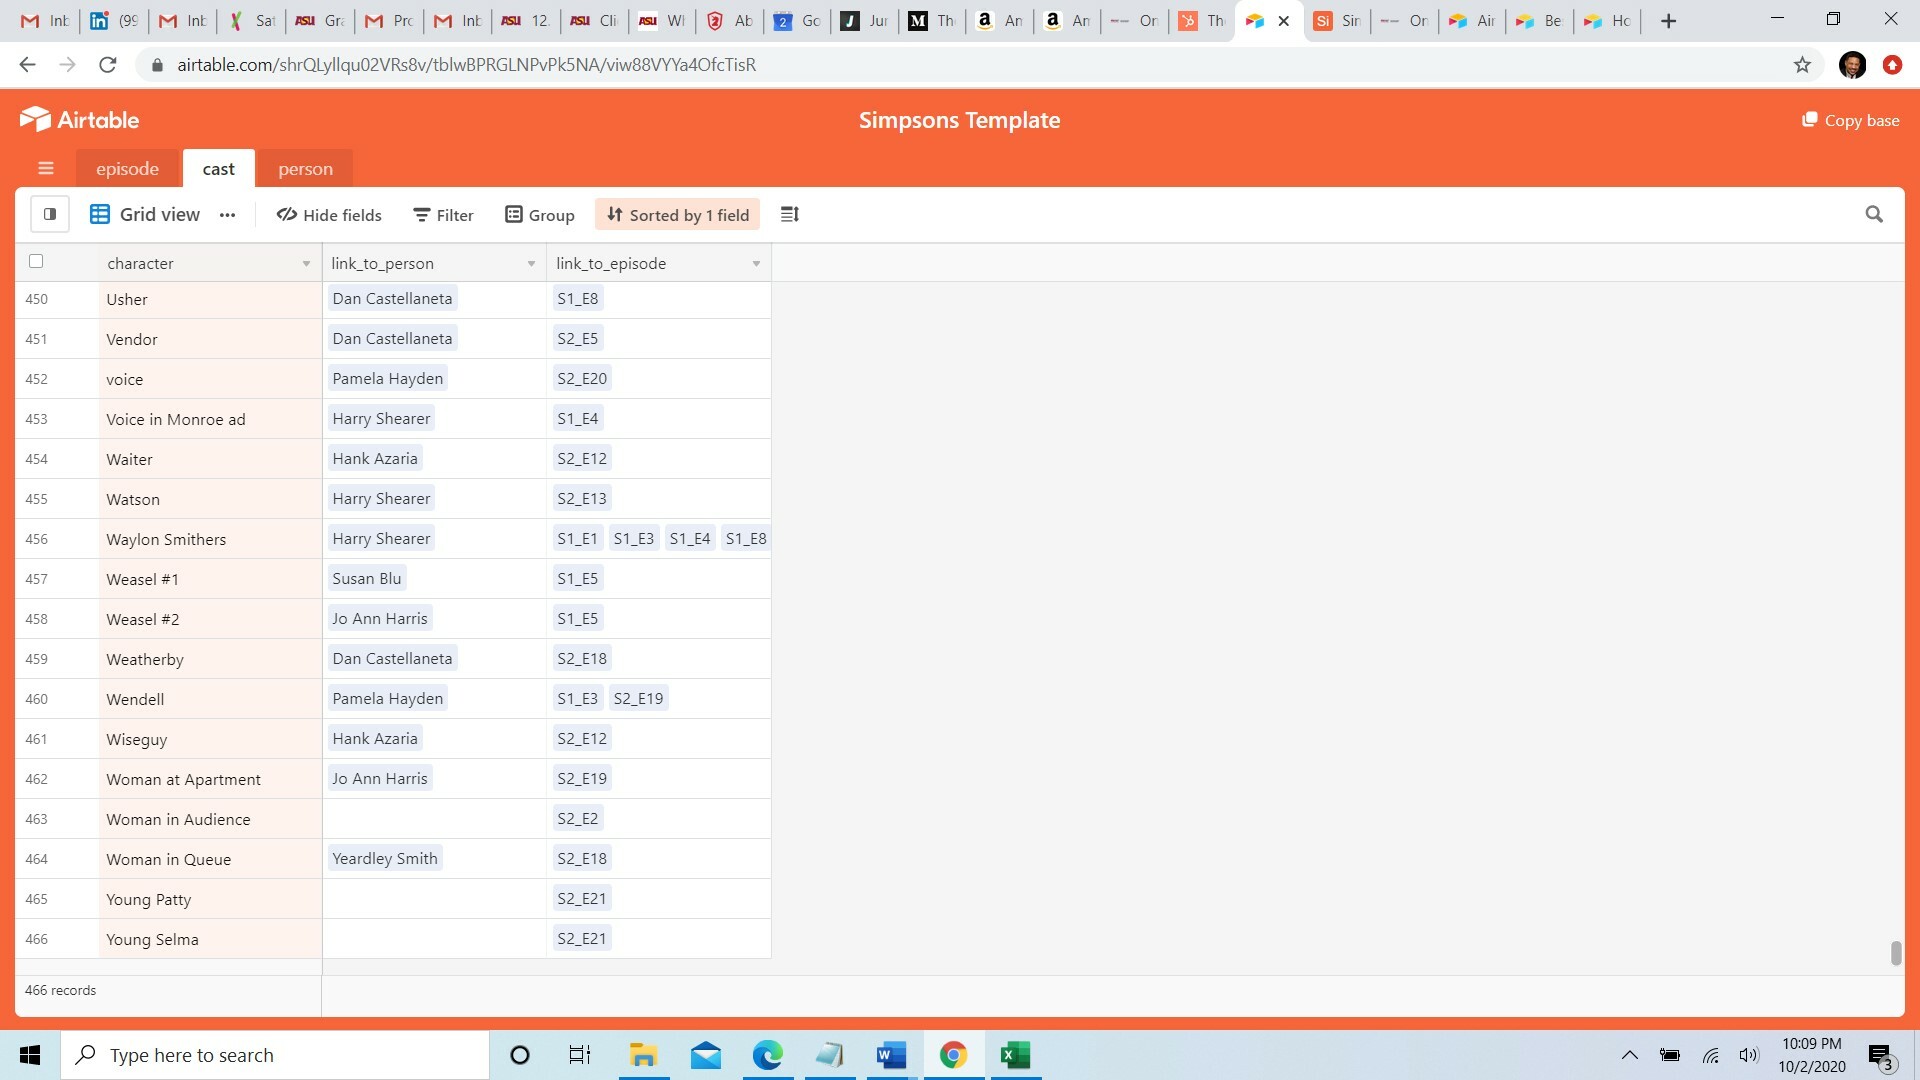The height and width of the screenshot is (1080, 1920).
Task: Click the Wi-Fi network tray icon
Action: [1711, 1055]
